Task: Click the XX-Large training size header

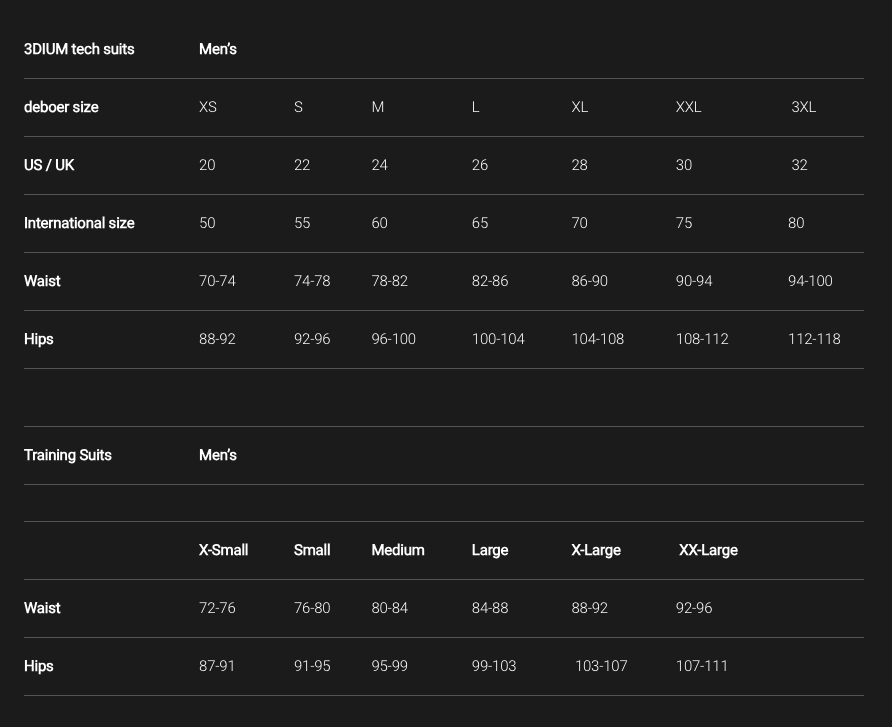Action: pyautogui.click(x=708, y=550)
